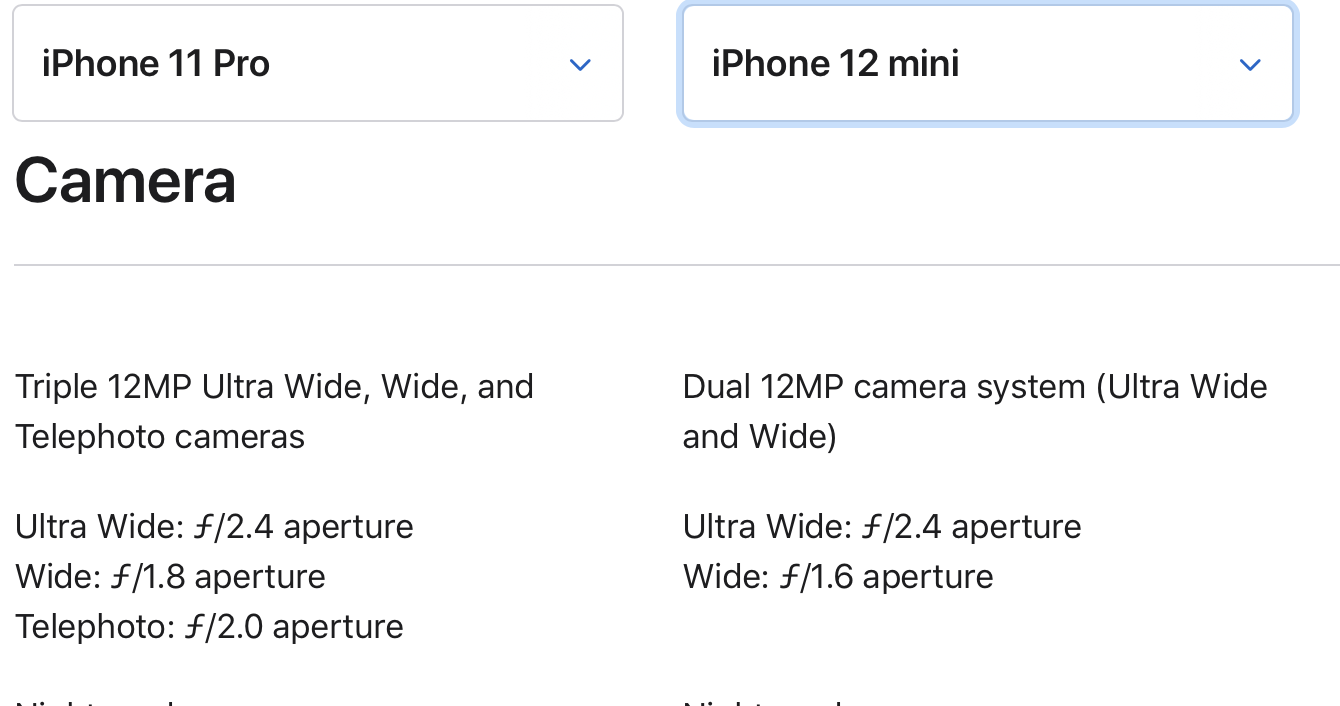The height and width of the screenshot is (706, 1340).
Task: Click the Wide ƒ/1.8 aperture spec
Action: (x=170, y=577)
